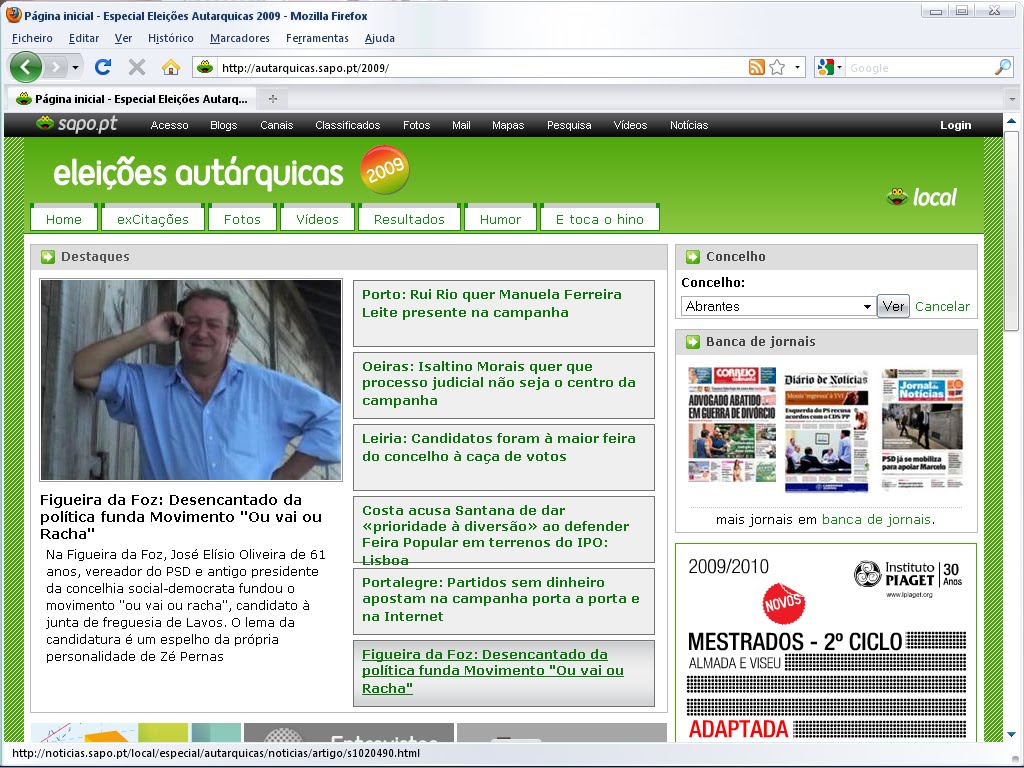1024x768 pixels.
Task: Open the Leiria: Candidatos headline
Action: (504, 457)
